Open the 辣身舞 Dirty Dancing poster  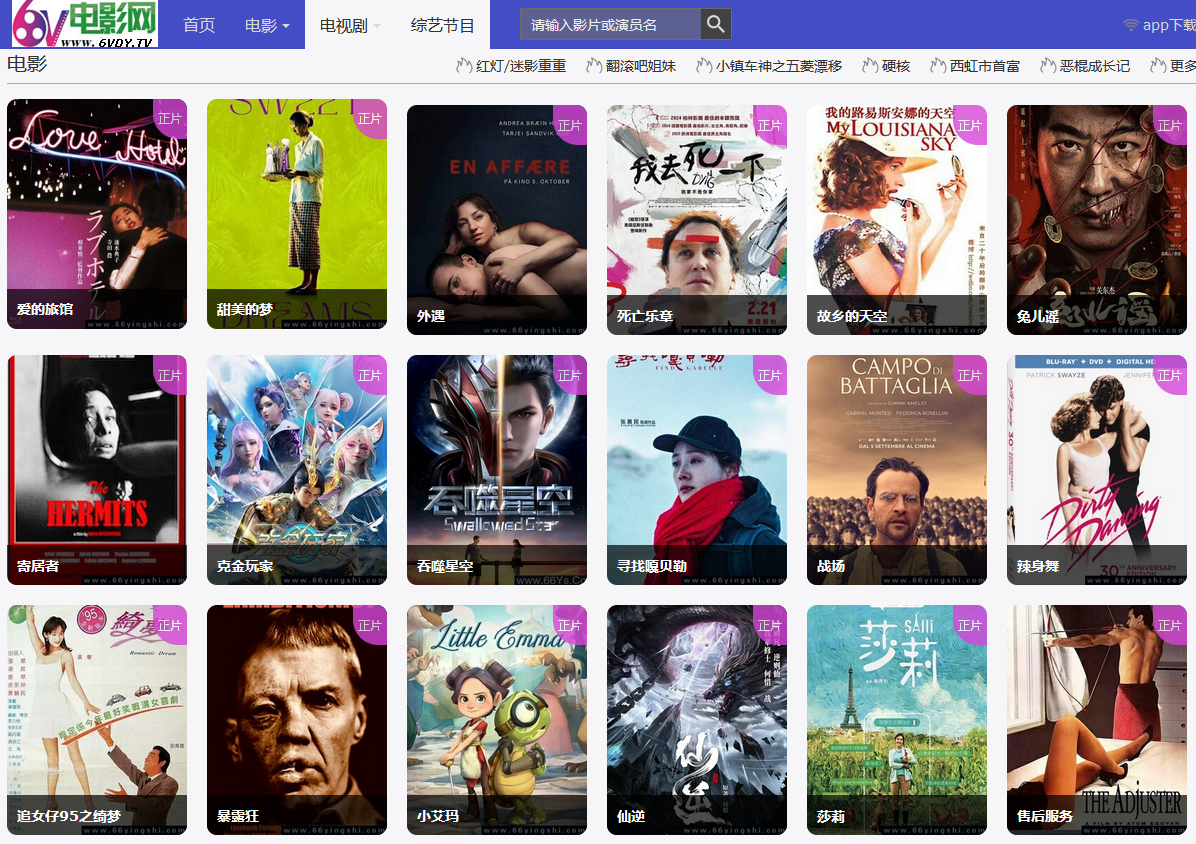pos(1096,470)
